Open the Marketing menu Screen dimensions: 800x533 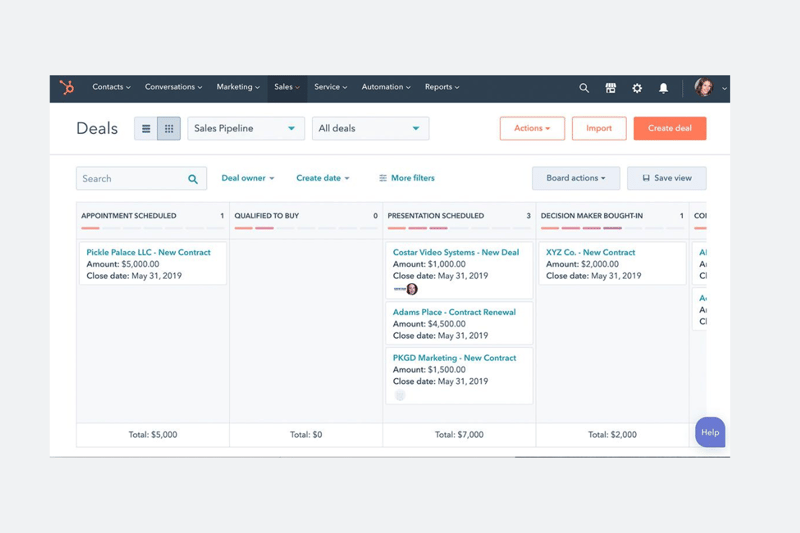[x=238, y=87]
